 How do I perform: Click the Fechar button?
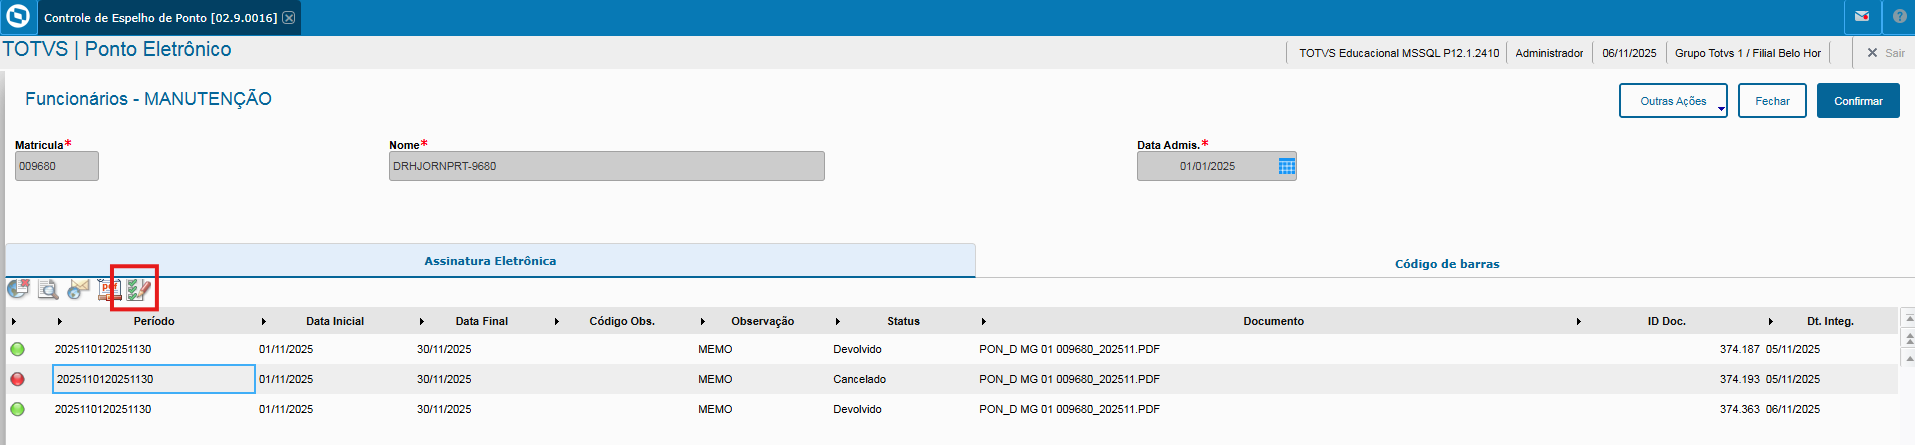click(x=1772, y=101)
